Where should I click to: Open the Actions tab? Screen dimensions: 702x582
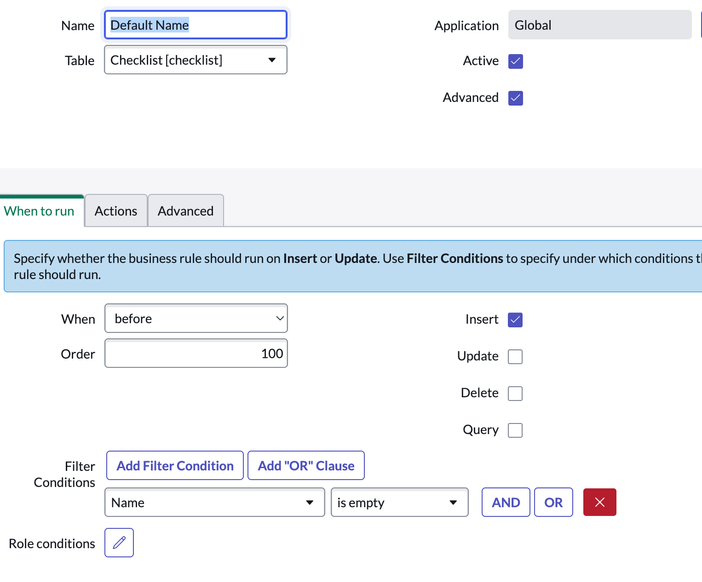tap(116, 211)
